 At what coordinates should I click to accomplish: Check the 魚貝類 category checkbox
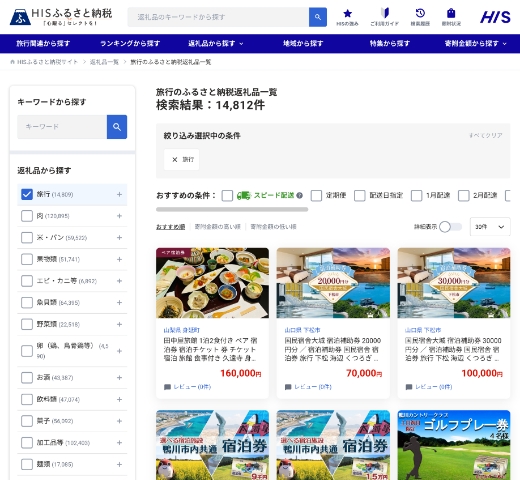click(x=27, y=303)
